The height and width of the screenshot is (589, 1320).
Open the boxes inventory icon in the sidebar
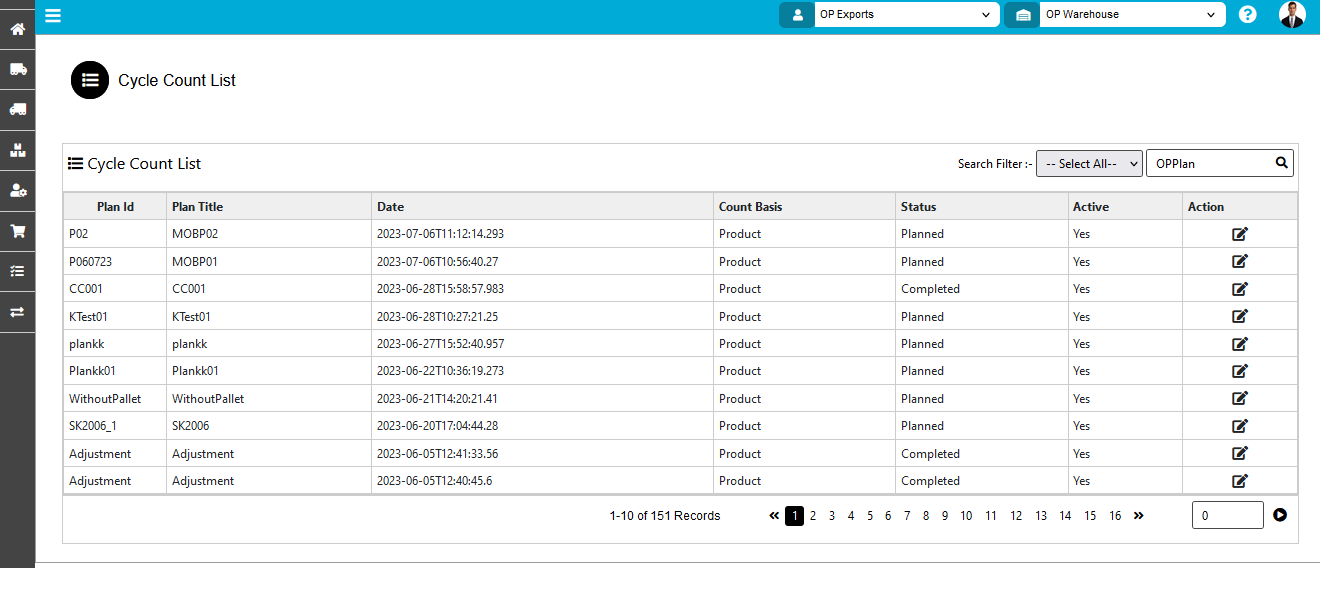[17, 150]
